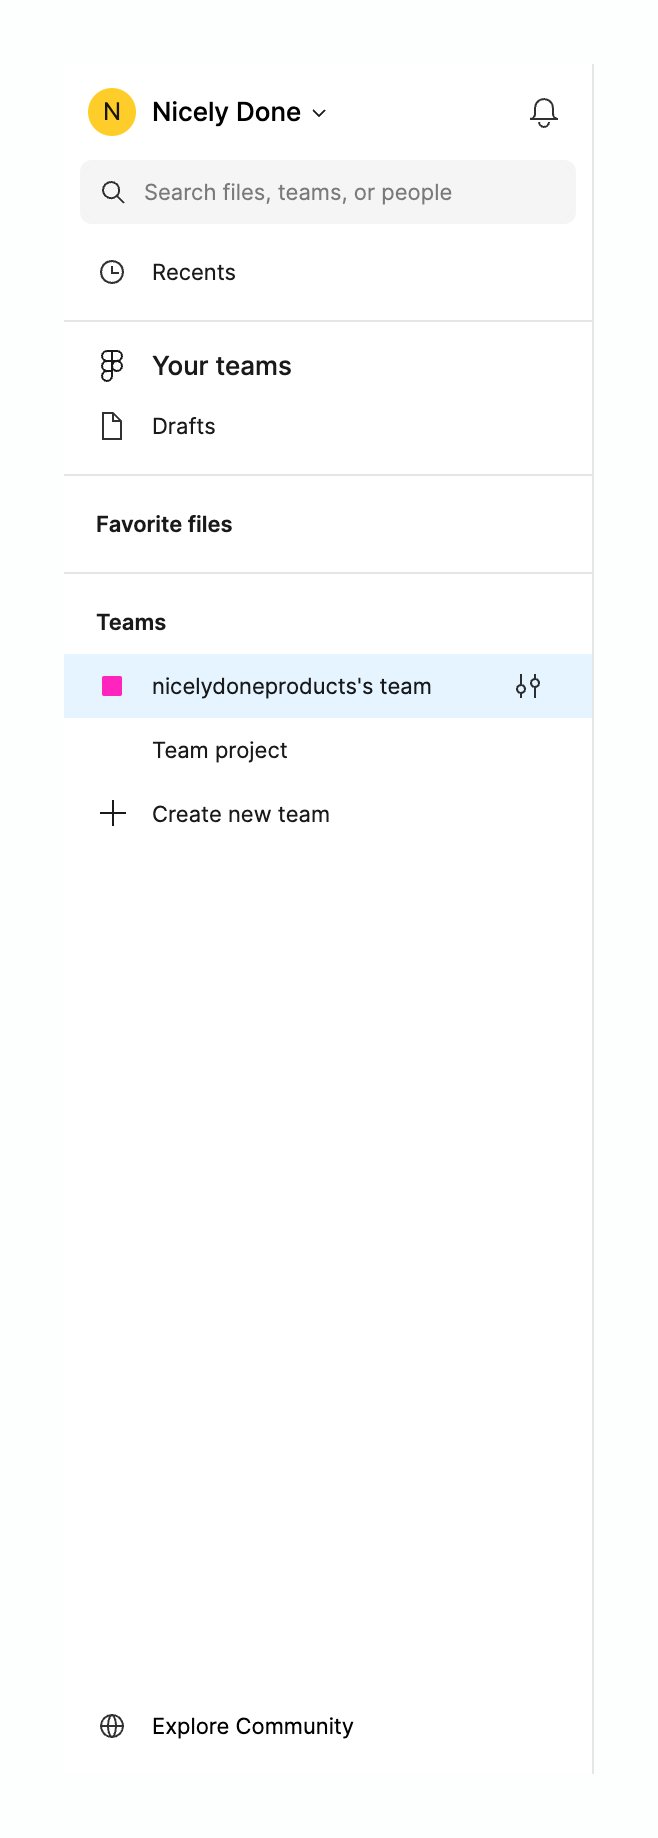This screenshot has height=1838, width=658.
Task: Click Create new team
Action: 240,813
